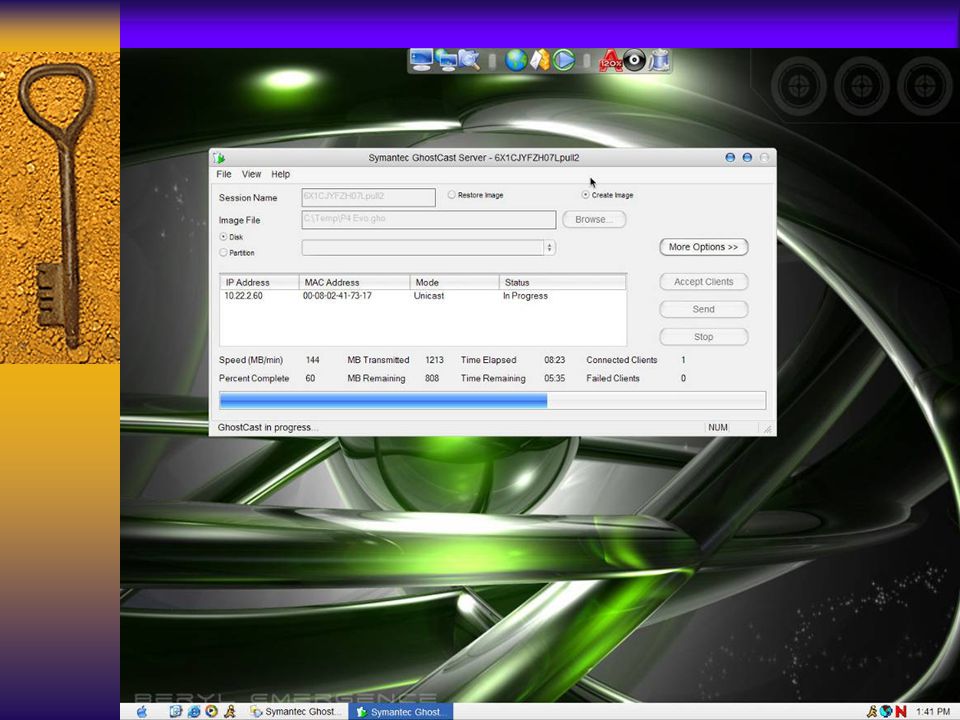The width and height of the screenshot is (960, 720).
Task: Click the Status column header
Action: tap(563, 282)
